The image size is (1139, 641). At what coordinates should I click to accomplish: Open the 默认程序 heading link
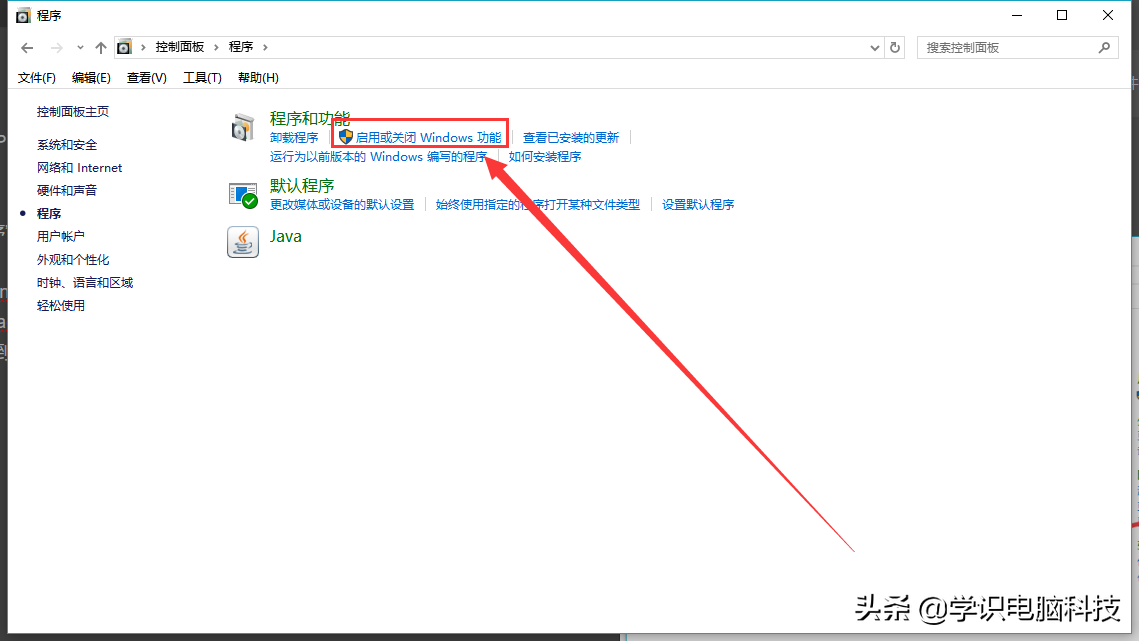tap(301, 186)
